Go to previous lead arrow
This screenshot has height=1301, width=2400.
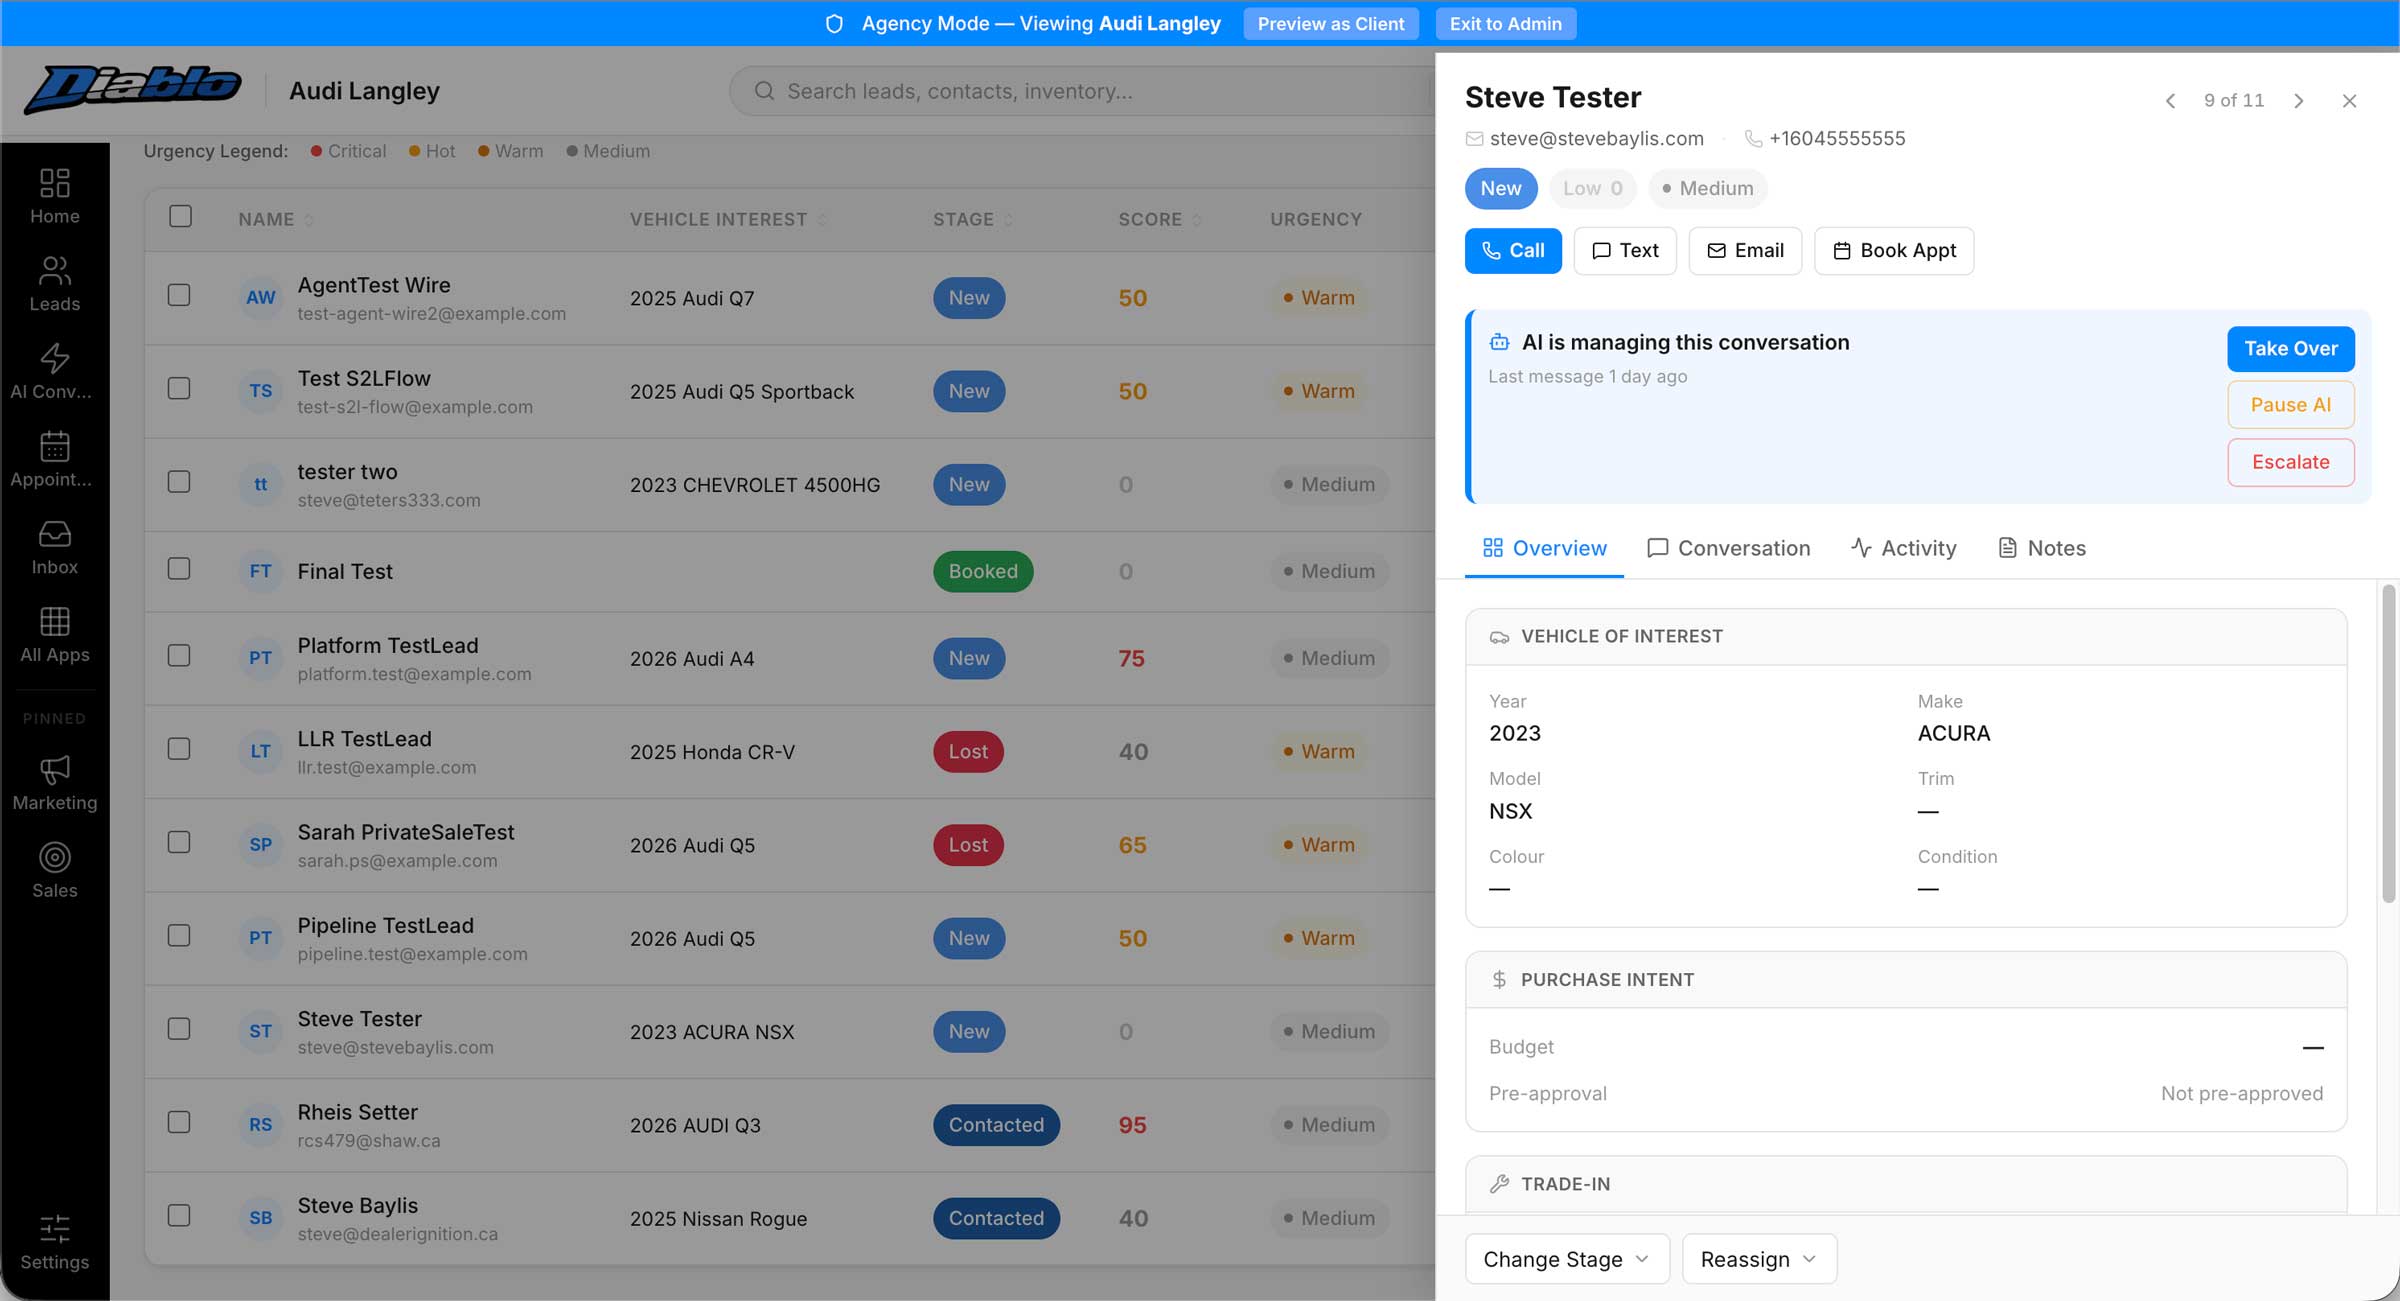coord(2170,101)
